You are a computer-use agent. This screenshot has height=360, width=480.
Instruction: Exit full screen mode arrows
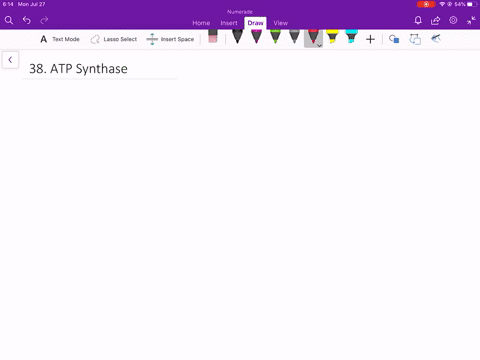click(471, 20)
